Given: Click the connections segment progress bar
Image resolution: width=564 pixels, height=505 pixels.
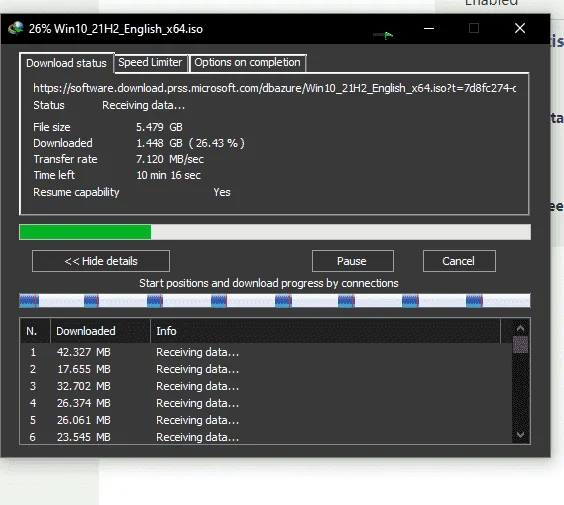Looking at the screenshot, I should (275, 301).
